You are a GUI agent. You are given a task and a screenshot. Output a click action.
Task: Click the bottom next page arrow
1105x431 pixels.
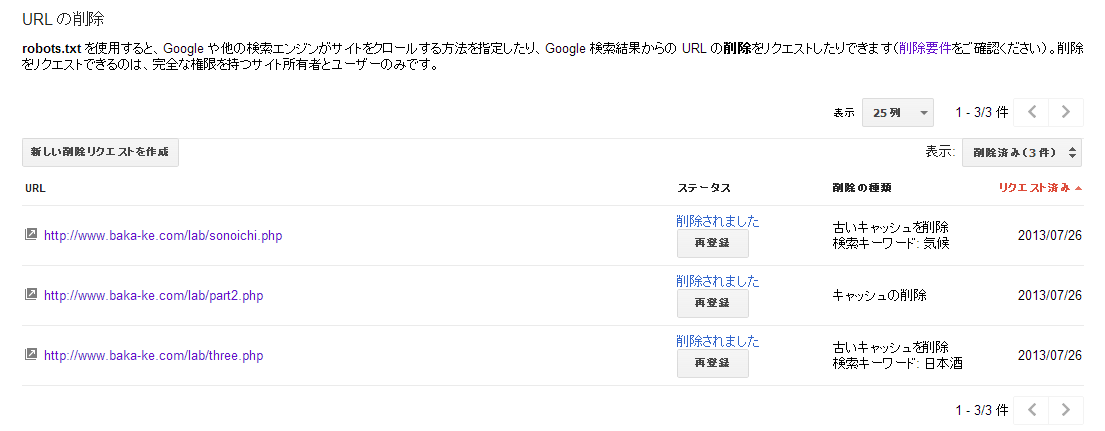pyautogui.click(x=1066, y=409)
